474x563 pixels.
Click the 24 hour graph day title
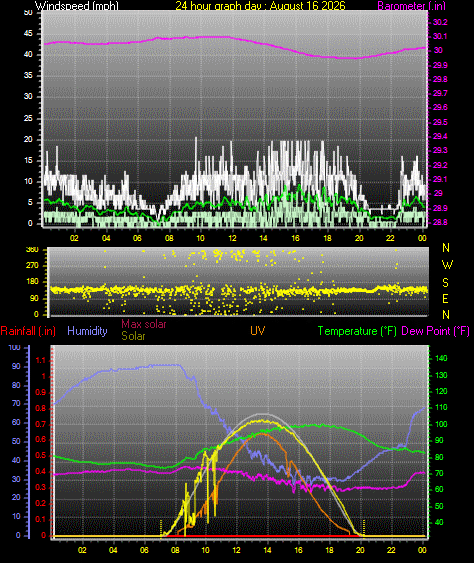tap(260, 5)
